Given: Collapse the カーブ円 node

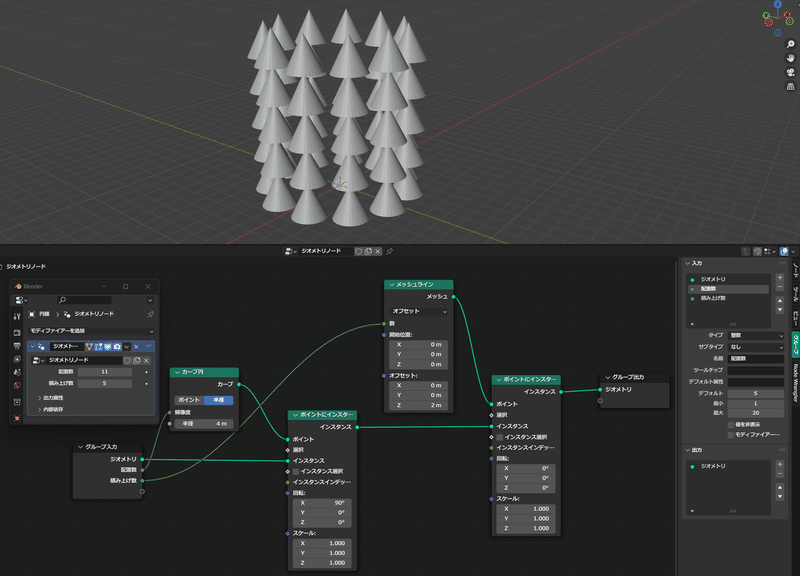Looking at the screenshot, I should [177, 372].
